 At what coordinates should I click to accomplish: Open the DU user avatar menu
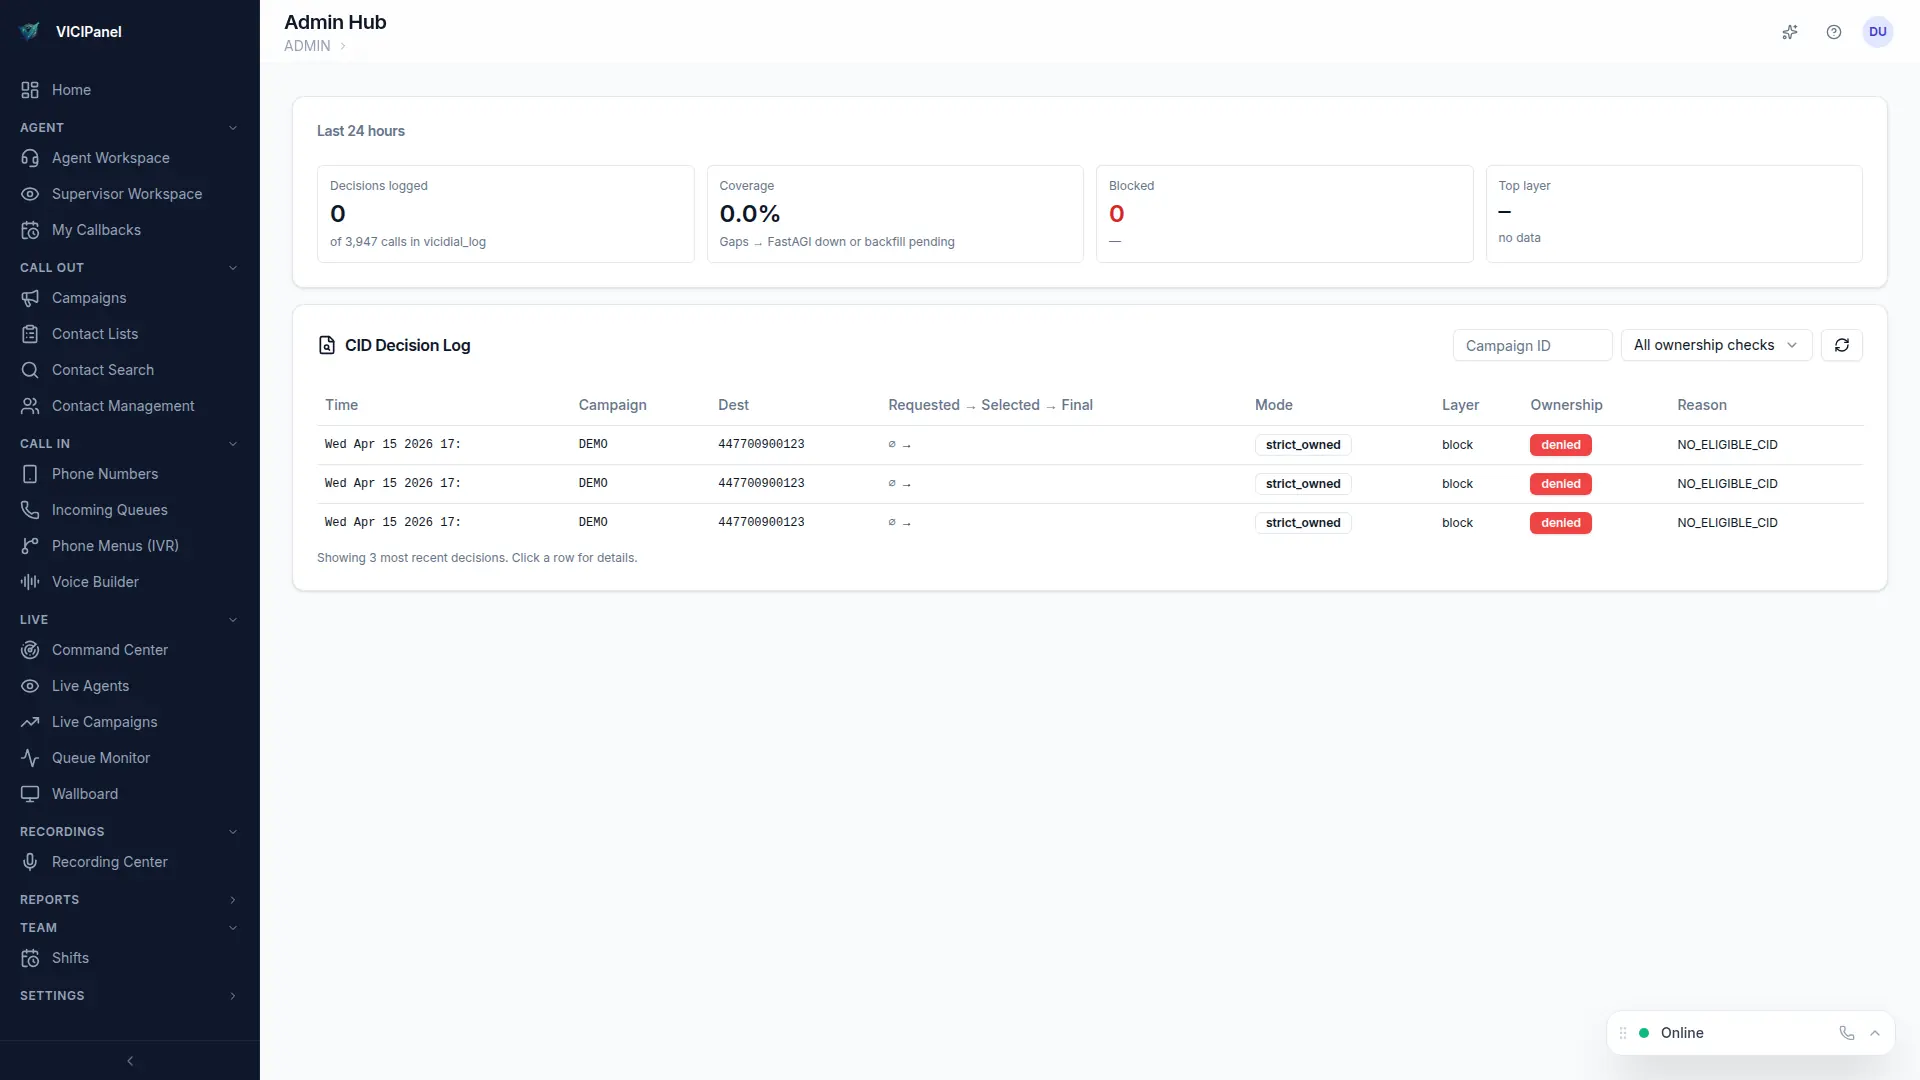(x=1878, y=32)
